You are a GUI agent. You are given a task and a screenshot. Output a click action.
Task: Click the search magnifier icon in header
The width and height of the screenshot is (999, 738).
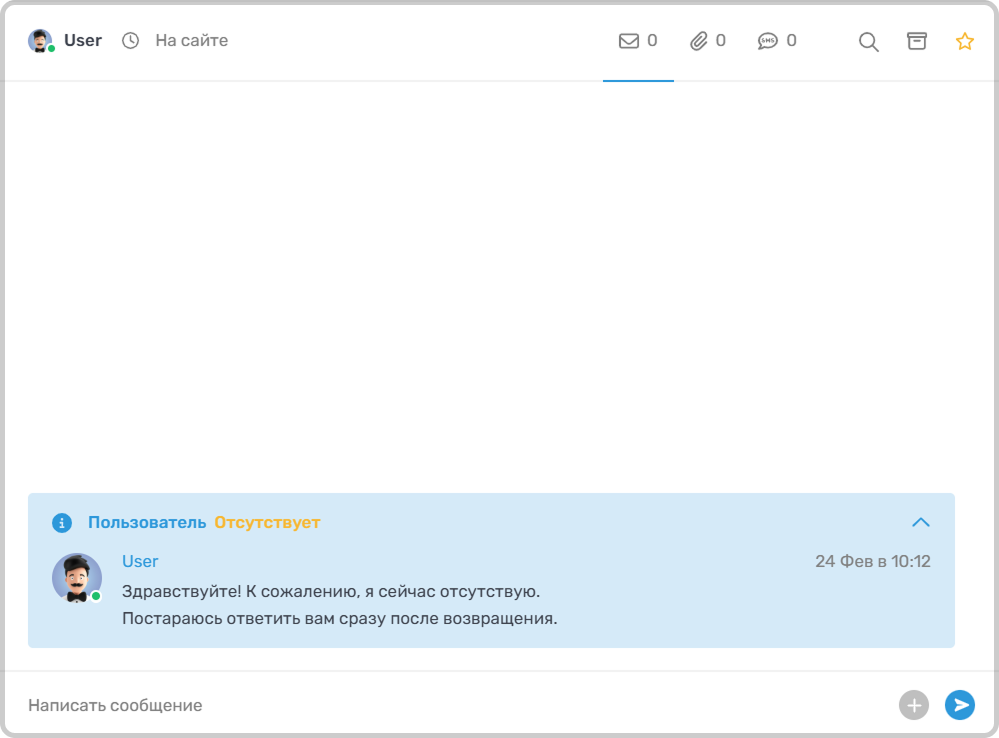point(869,42)
